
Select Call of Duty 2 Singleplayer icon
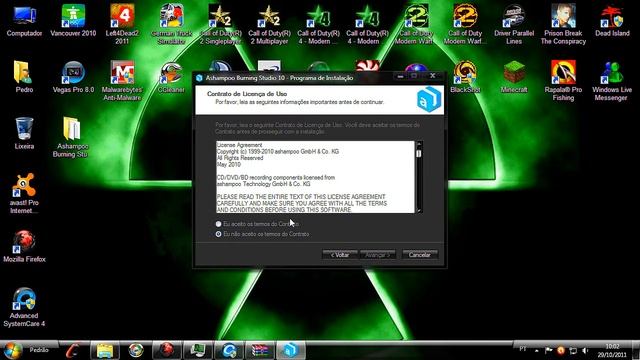point(220,24)
